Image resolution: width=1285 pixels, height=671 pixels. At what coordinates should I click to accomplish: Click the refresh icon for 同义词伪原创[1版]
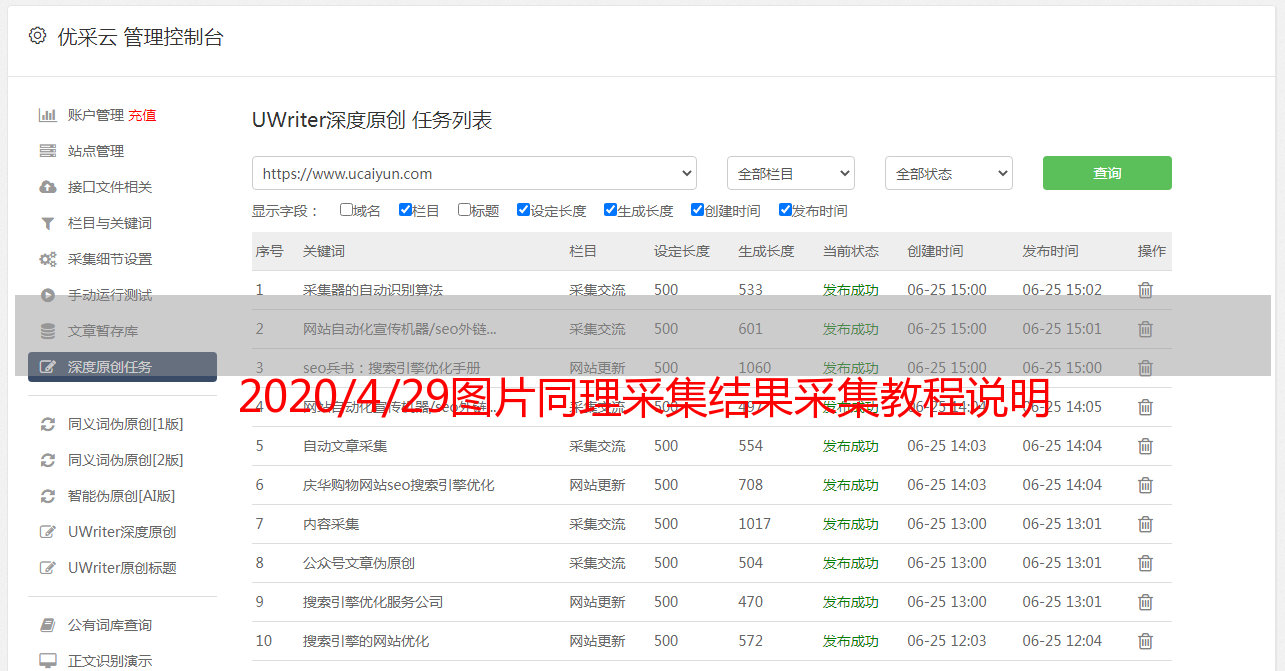[47, 424]
